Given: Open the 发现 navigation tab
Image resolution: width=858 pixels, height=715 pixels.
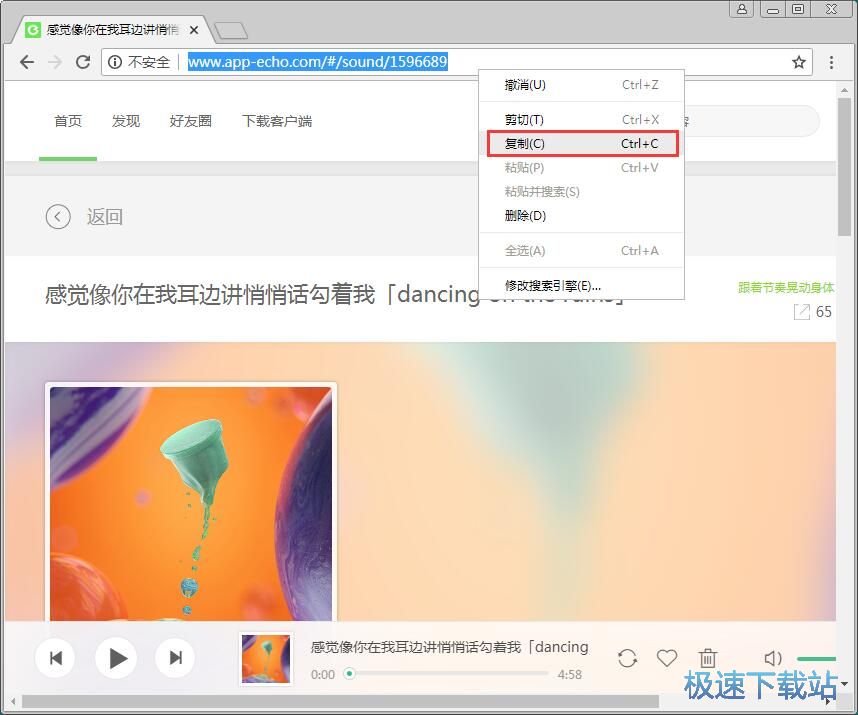Looking at the screenshot, I should [126, 121].
